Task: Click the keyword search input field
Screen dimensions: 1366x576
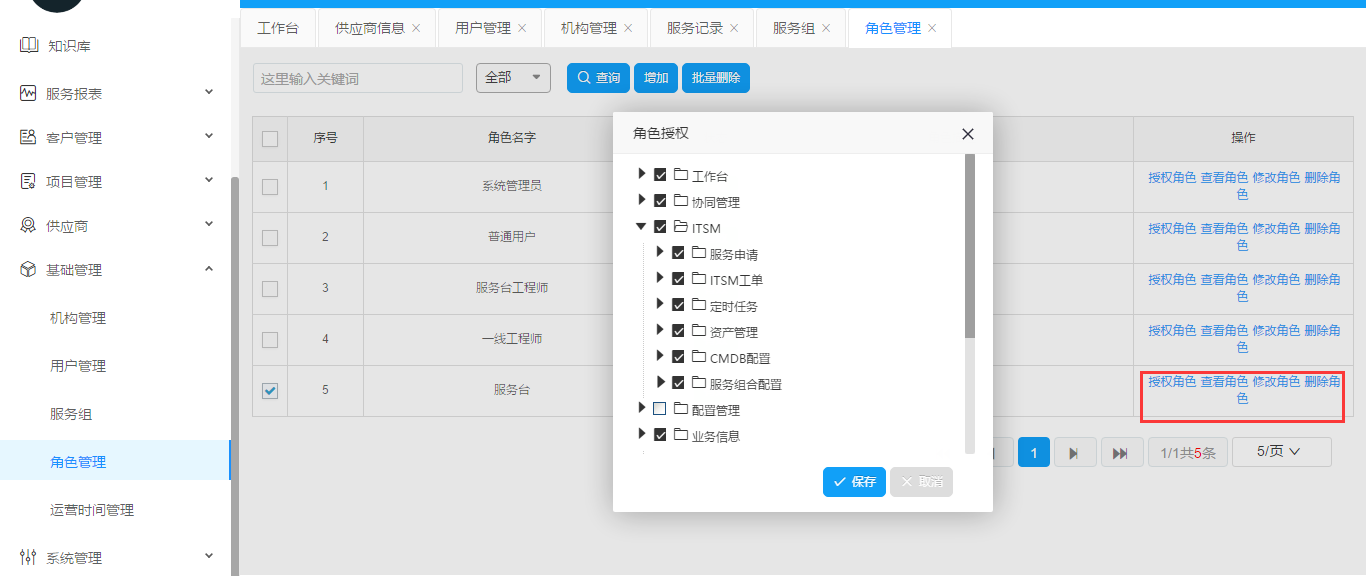Action: pyautogui.click(x=358, y=78)
